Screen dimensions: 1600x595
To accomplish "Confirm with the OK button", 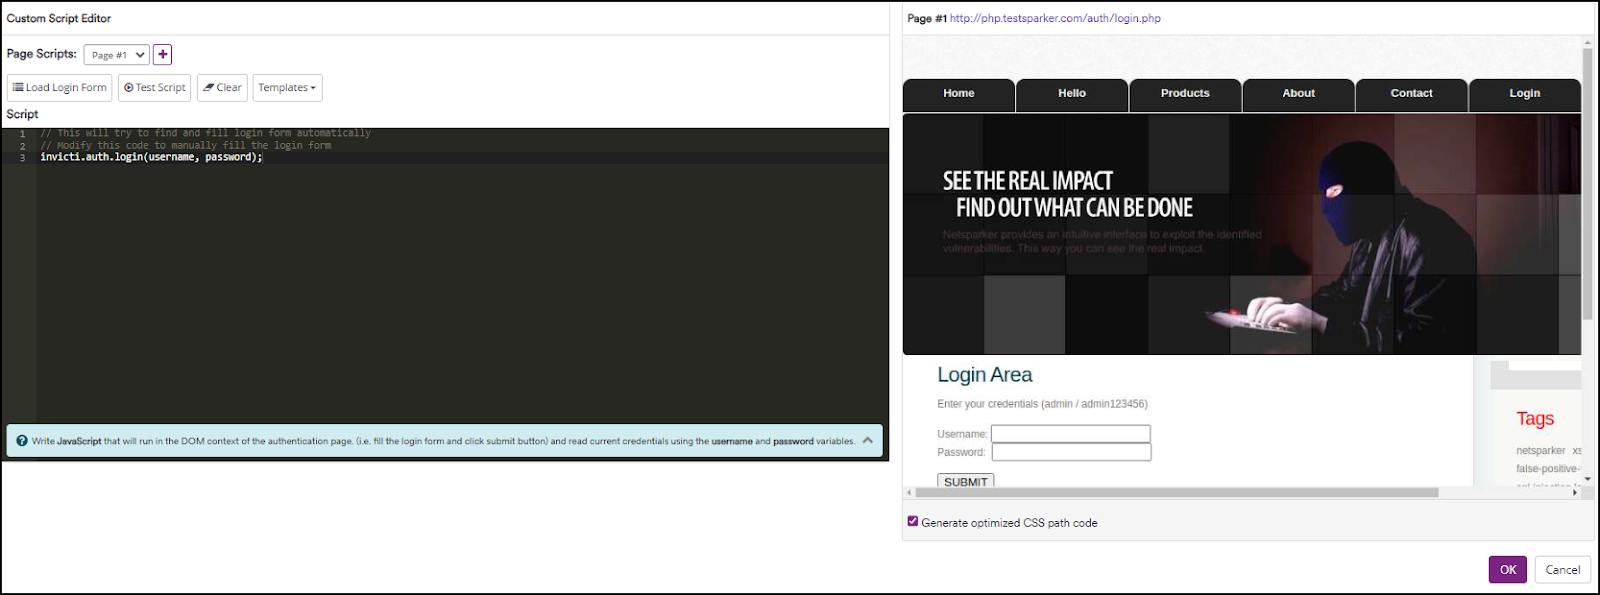I will [1508, 570].
